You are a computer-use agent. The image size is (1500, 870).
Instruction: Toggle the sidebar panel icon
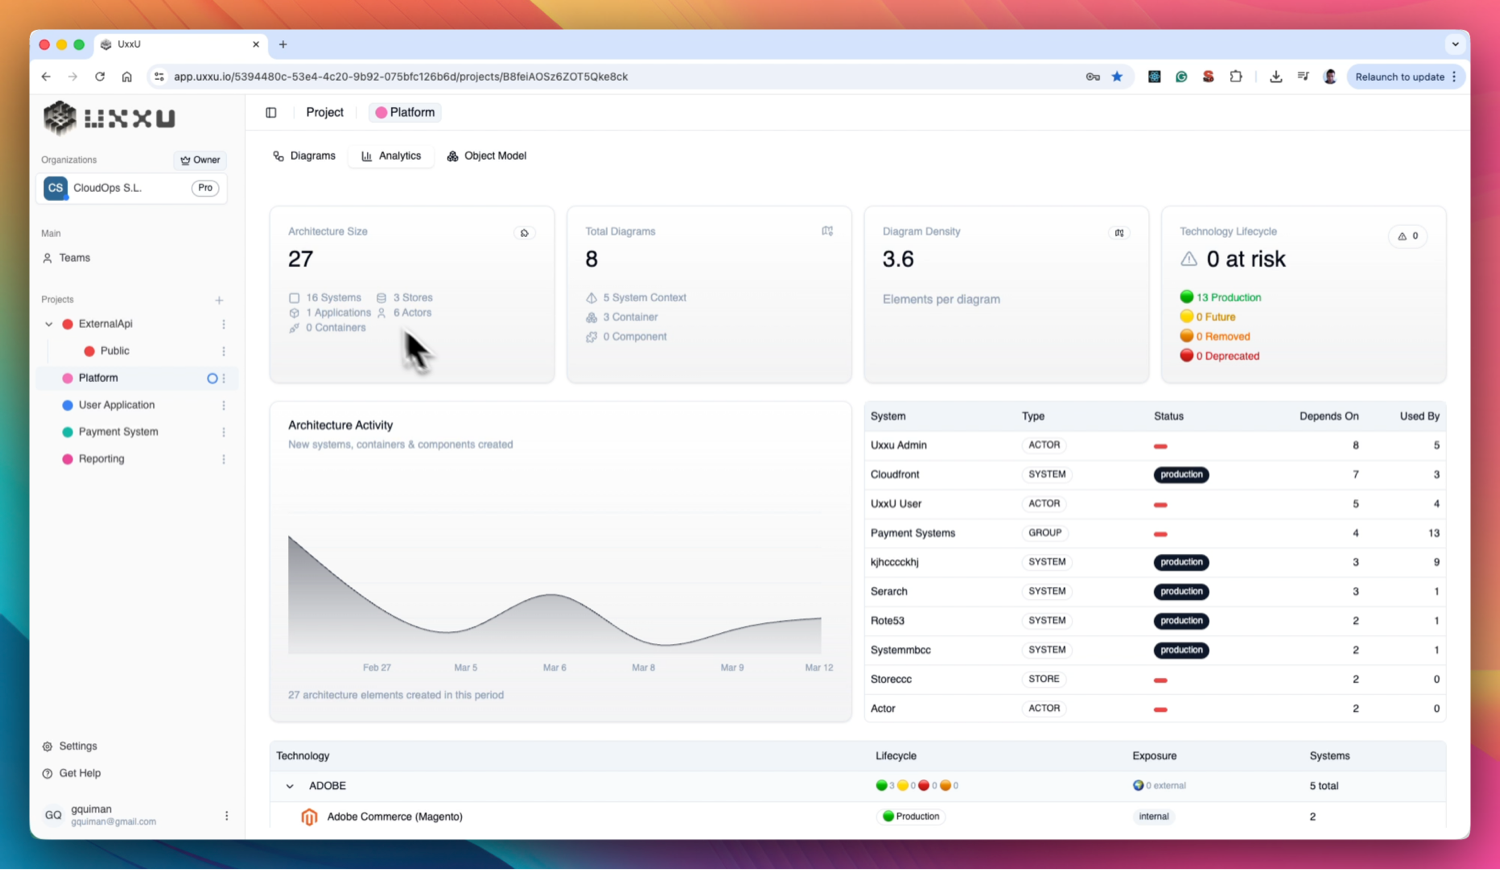point(271,113)
